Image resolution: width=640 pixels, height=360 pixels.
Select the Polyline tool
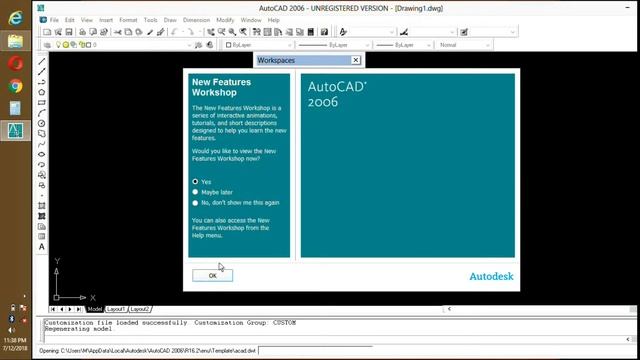coord(42,82)
